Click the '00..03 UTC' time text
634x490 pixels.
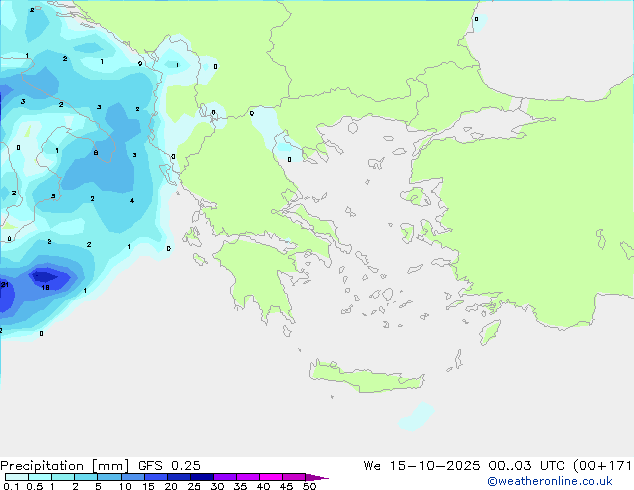tap(526, 466)
